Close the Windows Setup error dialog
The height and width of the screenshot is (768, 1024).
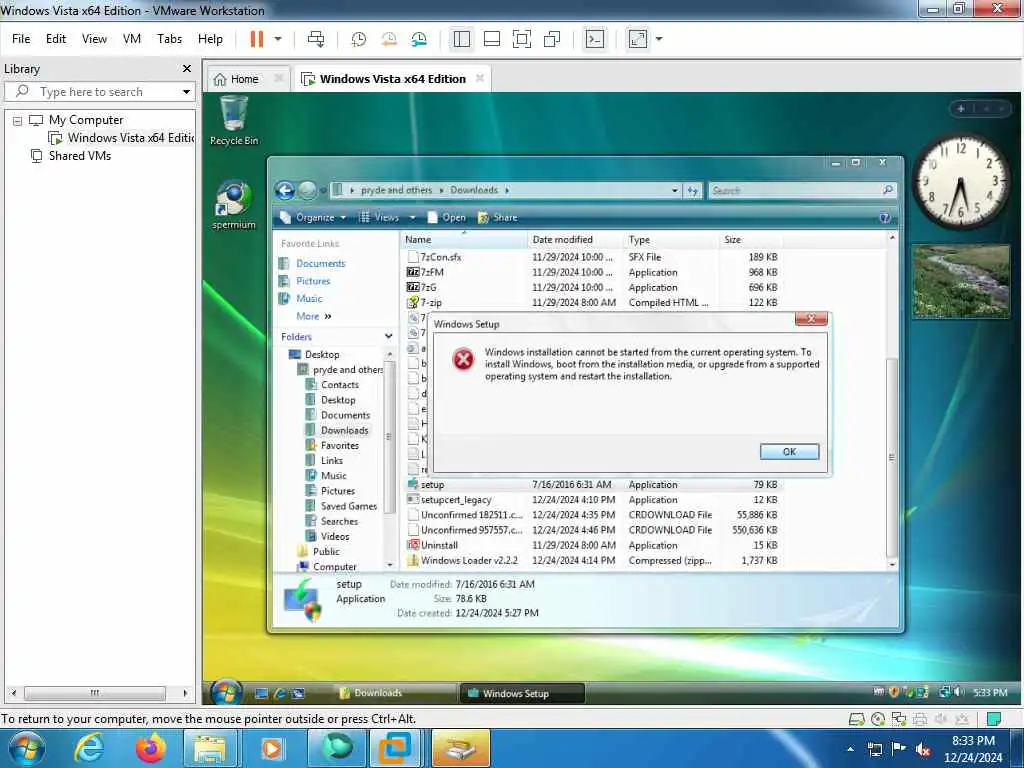click(x=811, y=319)
